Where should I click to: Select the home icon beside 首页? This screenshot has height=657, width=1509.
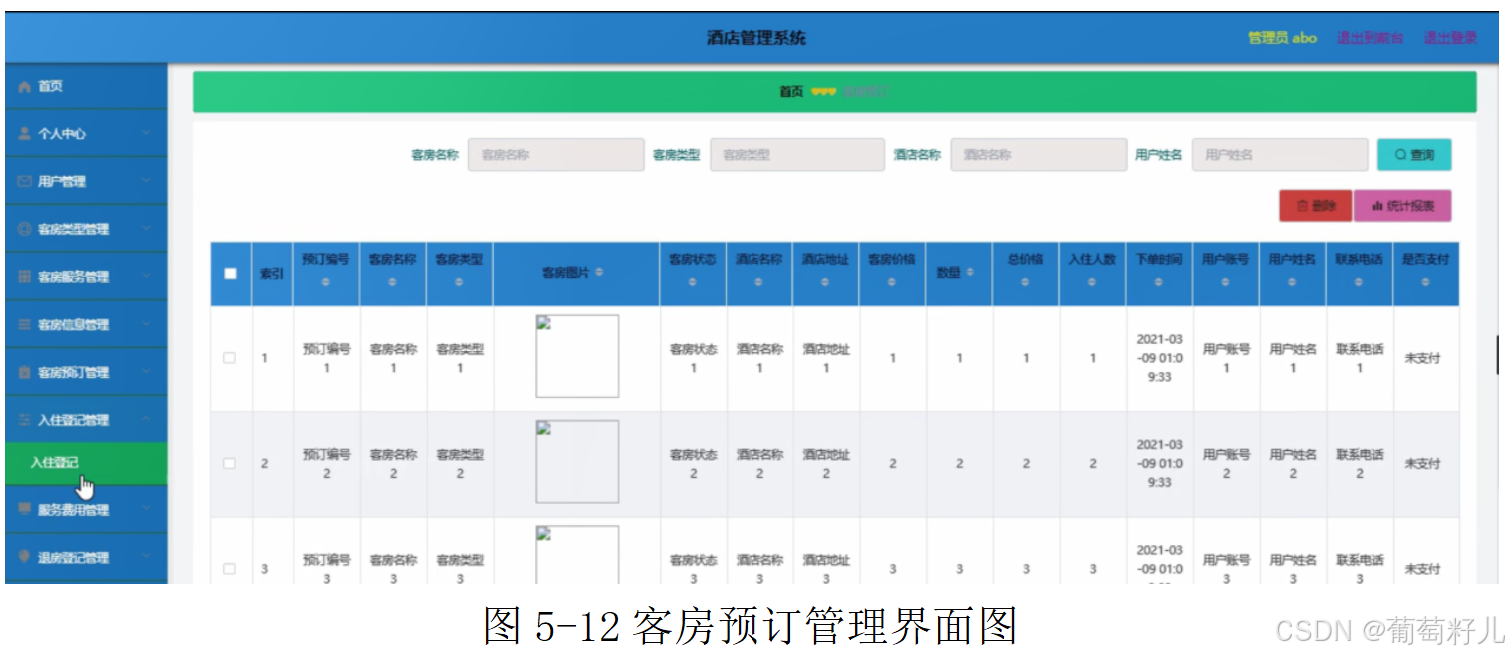pyautogui.click(x=23, y=86)
